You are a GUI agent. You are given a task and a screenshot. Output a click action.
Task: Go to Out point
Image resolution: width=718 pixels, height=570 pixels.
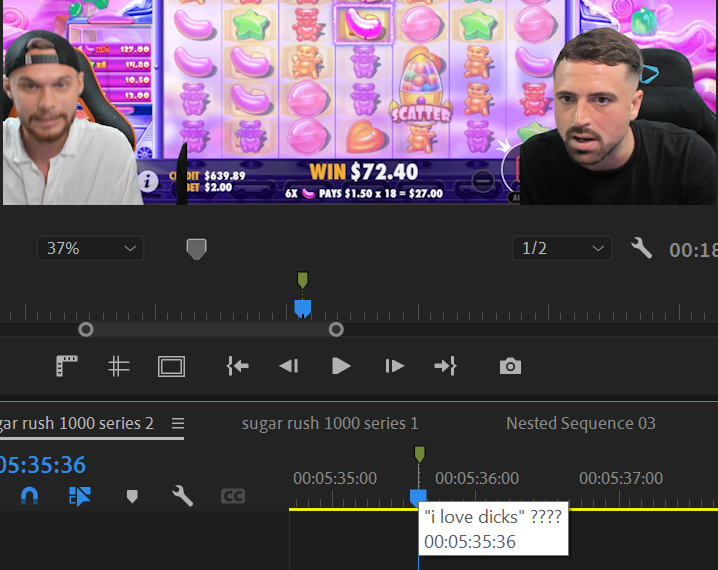pos(445,366)
